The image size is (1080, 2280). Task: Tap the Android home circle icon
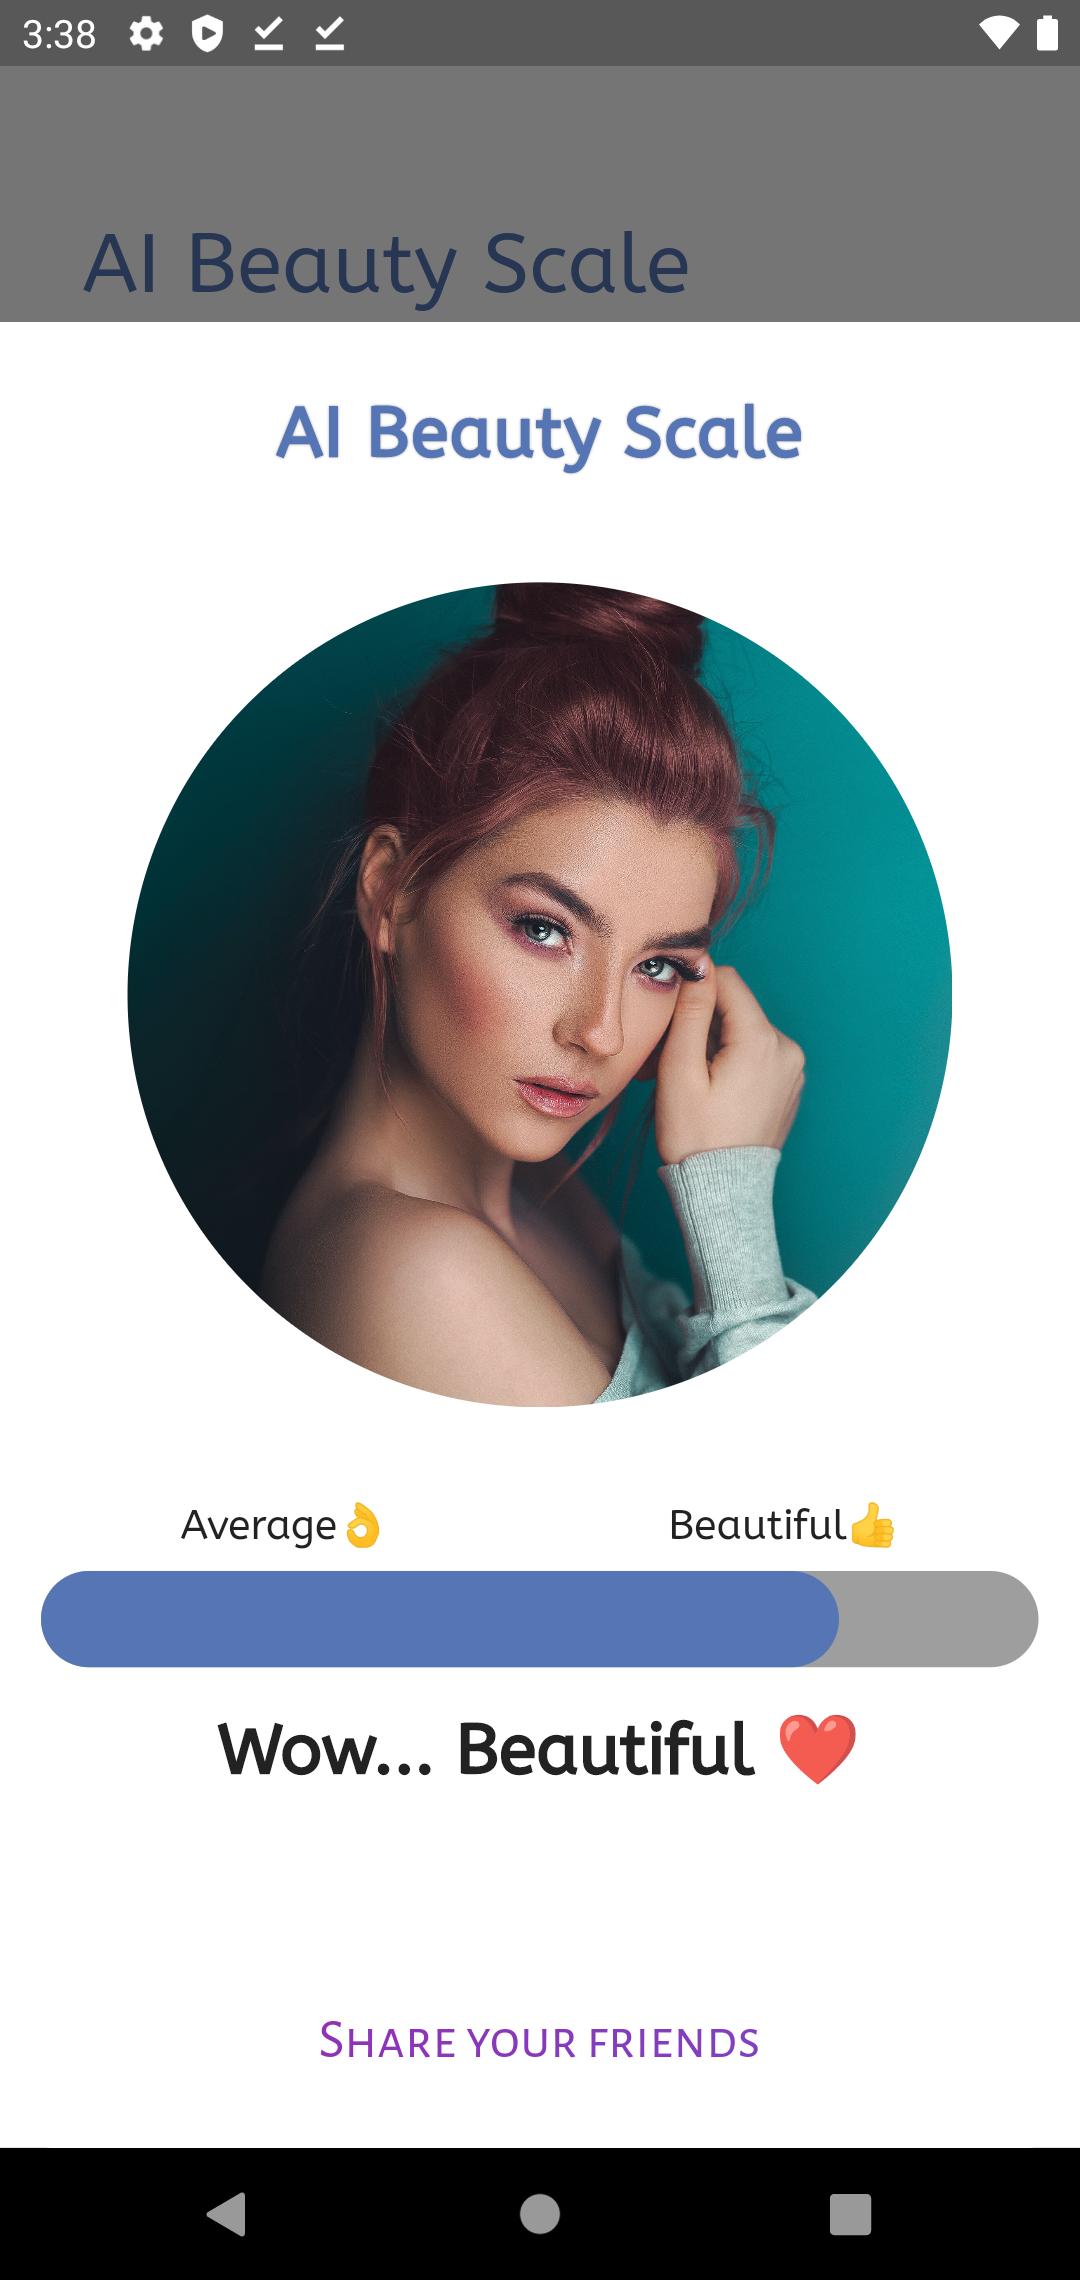click(x=540, y=2213)
